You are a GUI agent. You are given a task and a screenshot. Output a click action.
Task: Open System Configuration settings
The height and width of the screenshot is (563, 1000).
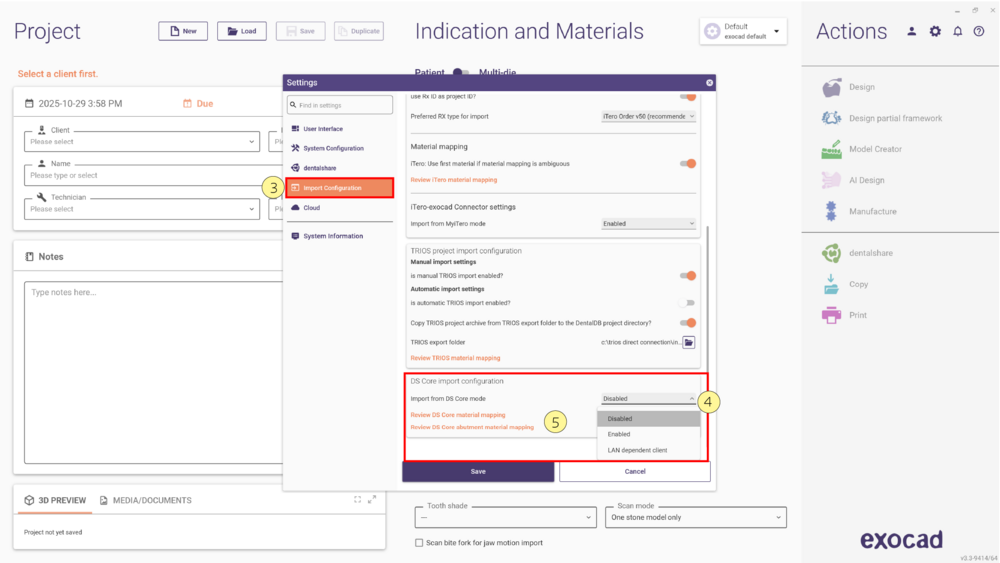click(340, 149)
